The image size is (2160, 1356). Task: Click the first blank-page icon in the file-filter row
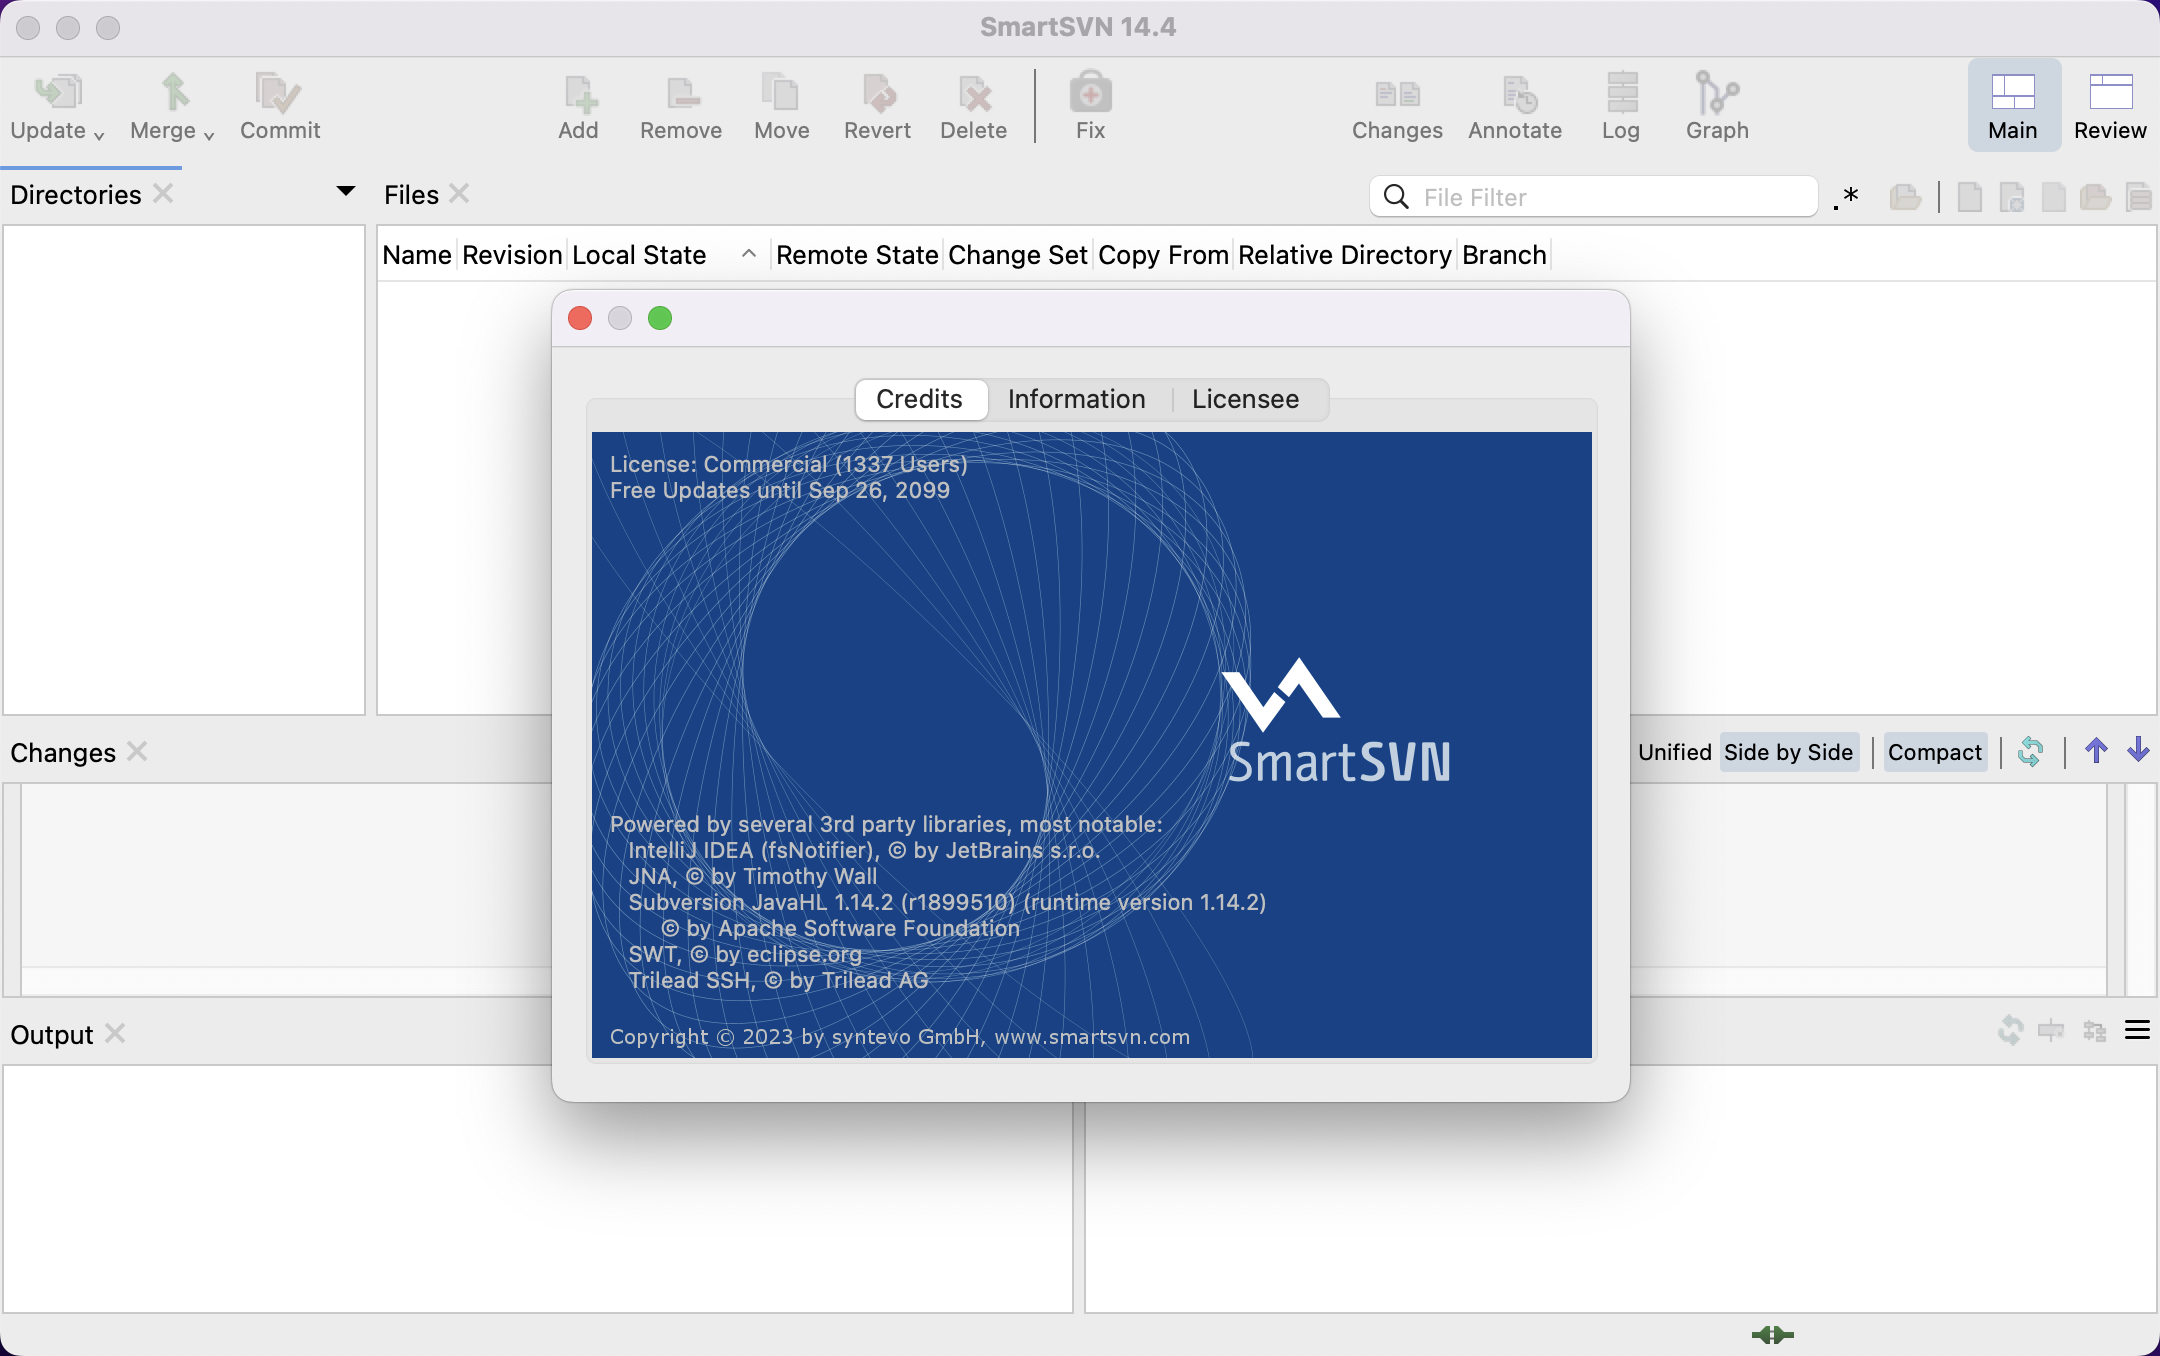pos(1969,197)
